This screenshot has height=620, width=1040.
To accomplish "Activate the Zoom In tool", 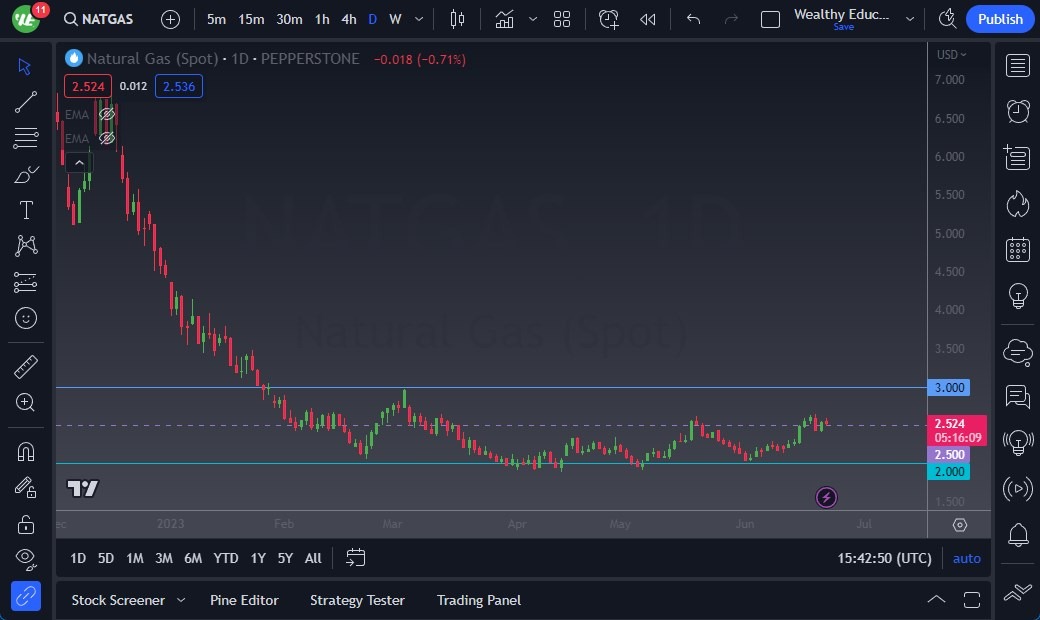I will 25,403.
